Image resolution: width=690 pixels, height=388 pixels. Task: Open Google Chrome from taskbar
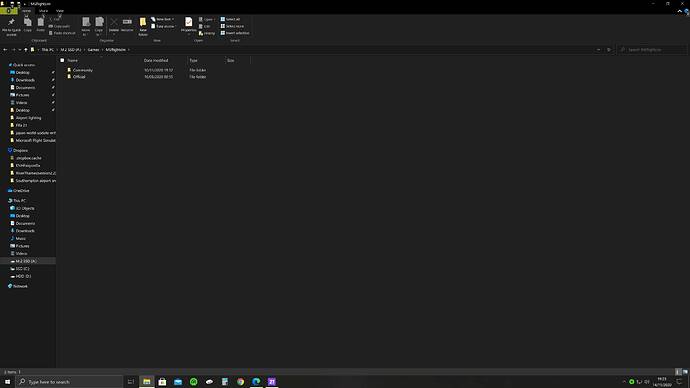tap(240, 382)
